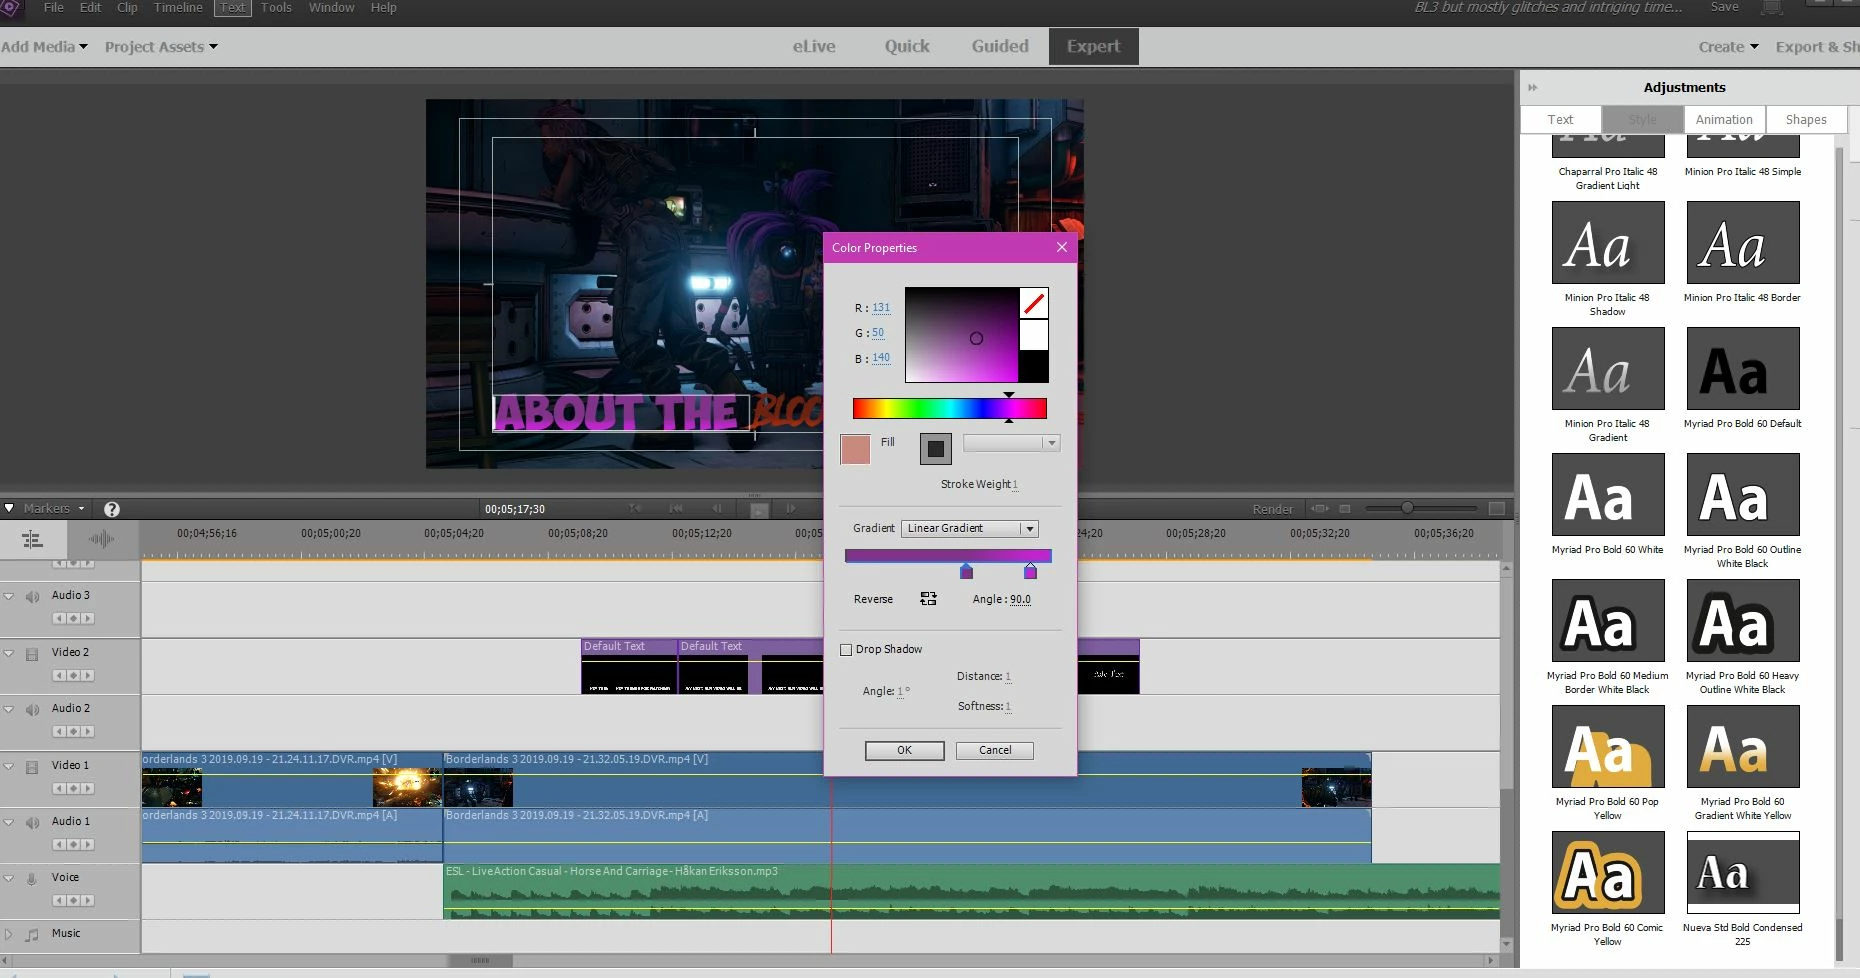Click the Fill color swatch
The width and height of the screenshot is (1860, 978).
tap(856, 450)
